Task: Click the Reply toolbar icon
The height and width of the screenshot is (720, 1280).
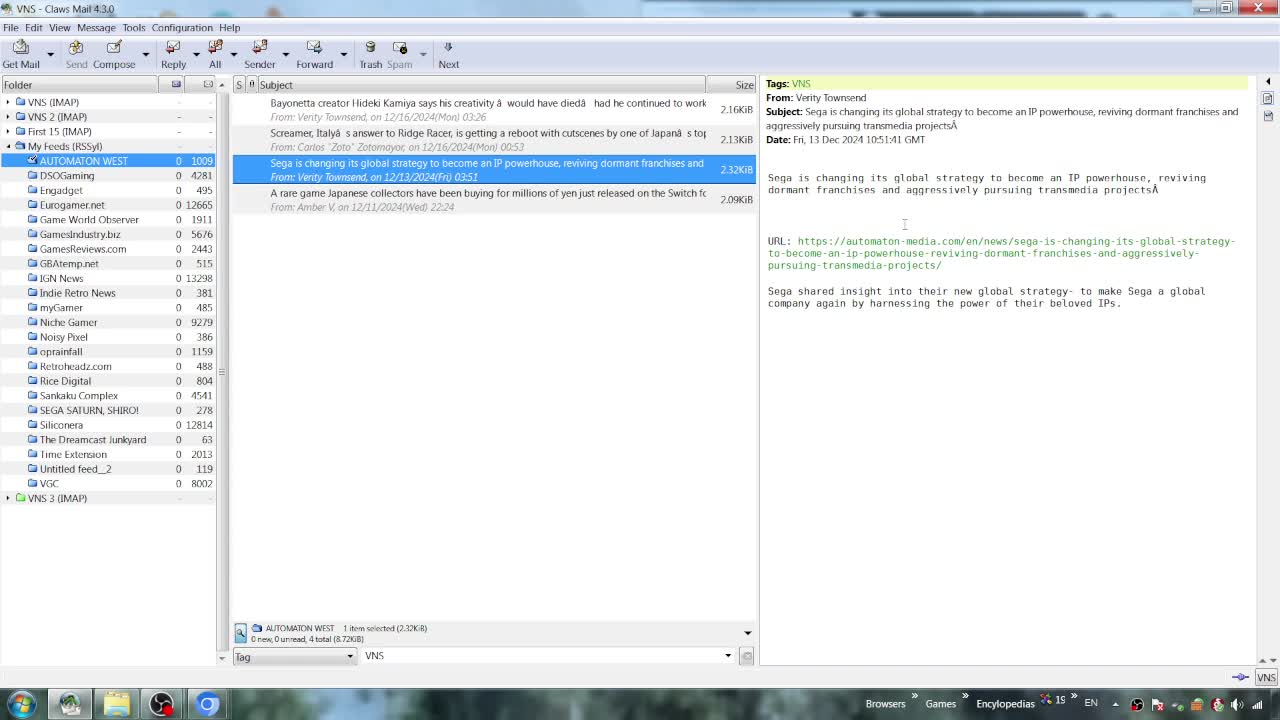Action: 173,48
